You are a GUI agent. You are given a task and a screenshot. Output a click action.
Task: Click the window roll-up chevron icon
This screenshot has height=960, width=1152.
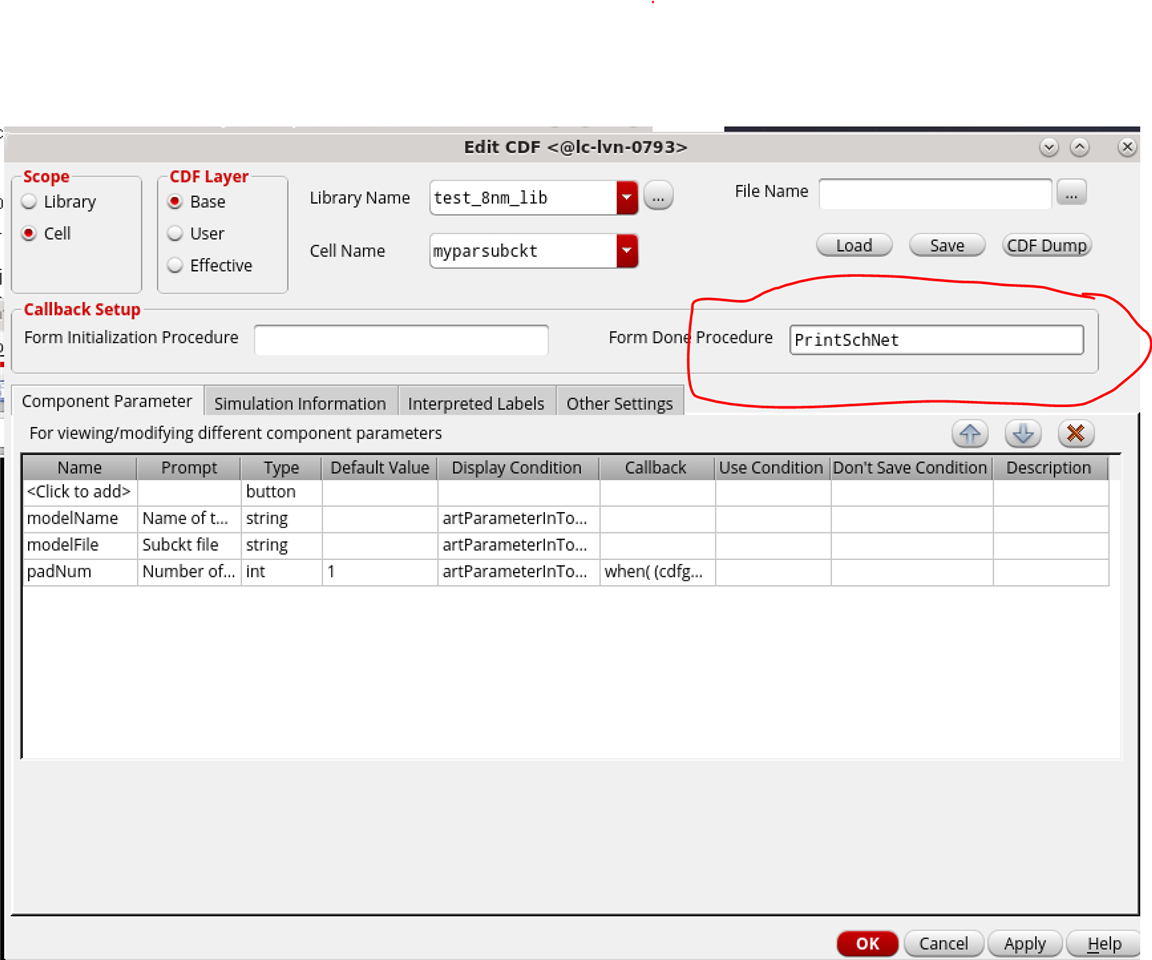(1080, 147)
